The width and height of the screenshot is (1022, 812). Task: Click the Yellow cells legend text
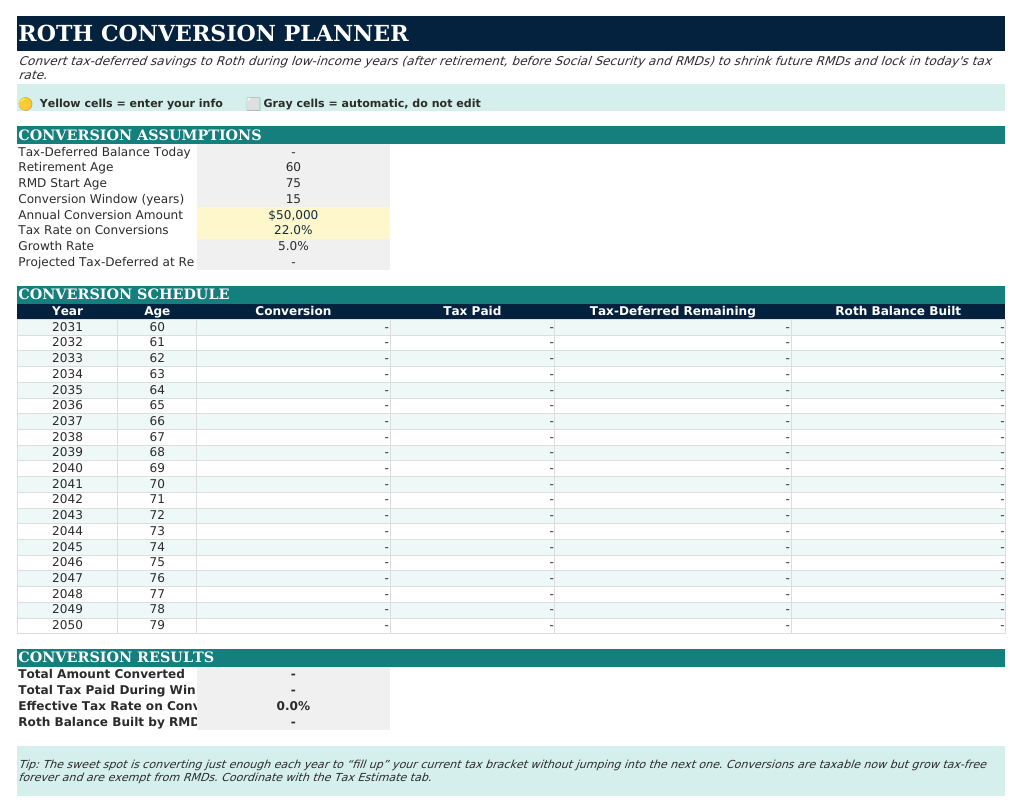[x=131, y=104]
